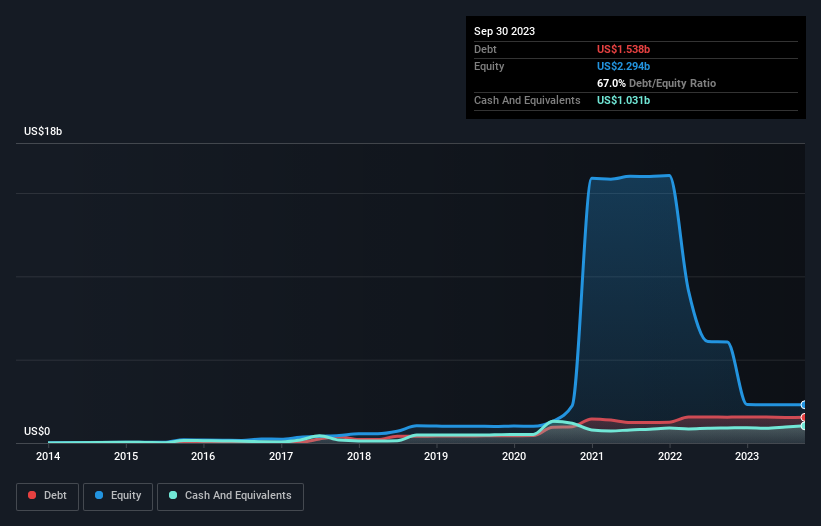Viewport: 821px width, 526px height.
Task: Click the US$1.031b cash value
Action: pyautogui.click(x=623, y=100)
